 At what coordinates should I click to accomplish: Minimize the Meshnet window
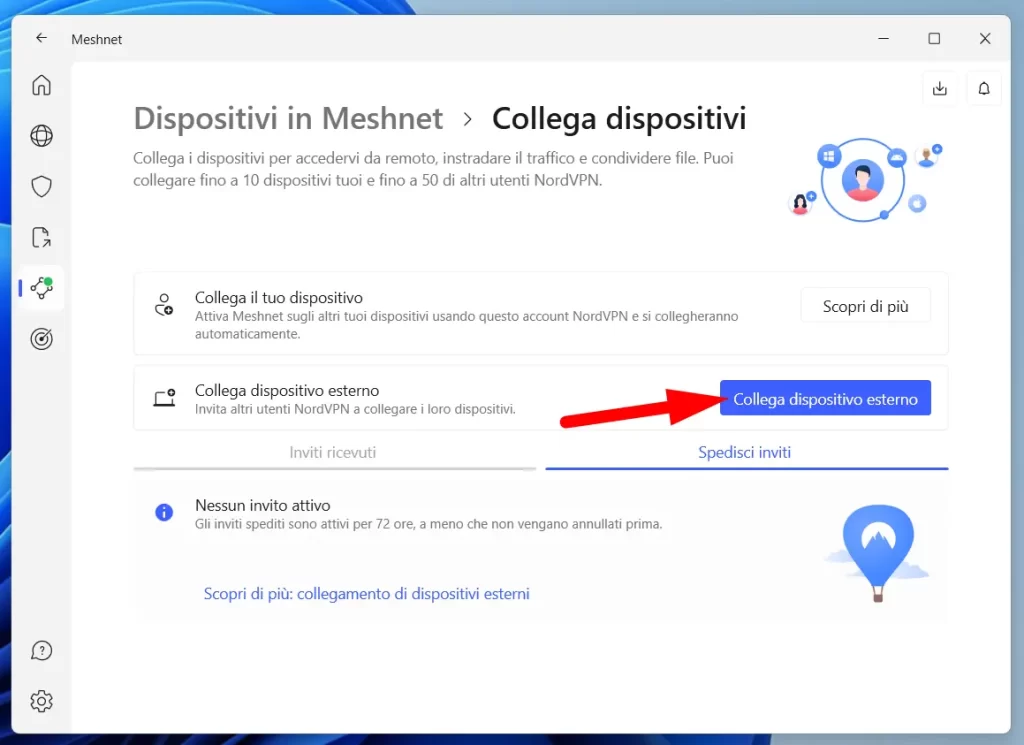(884, 39)
